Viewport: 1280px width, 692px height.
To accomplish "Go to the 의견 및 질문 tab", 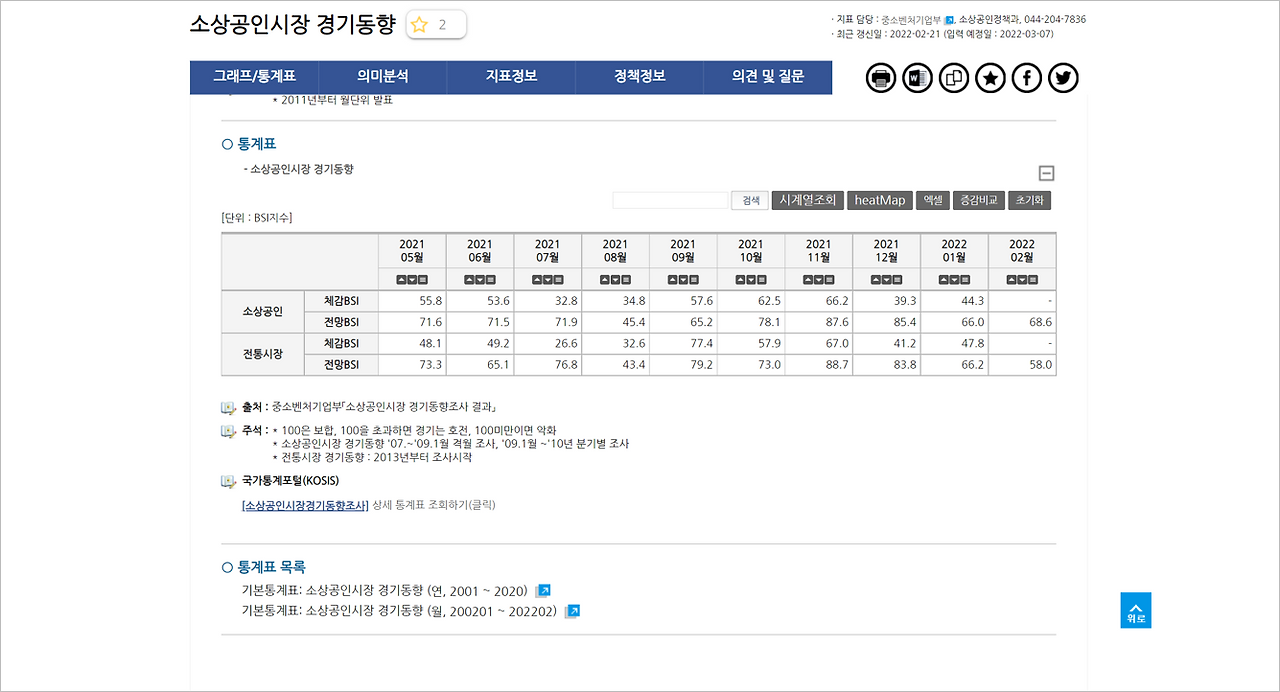I will click(768, 77).
